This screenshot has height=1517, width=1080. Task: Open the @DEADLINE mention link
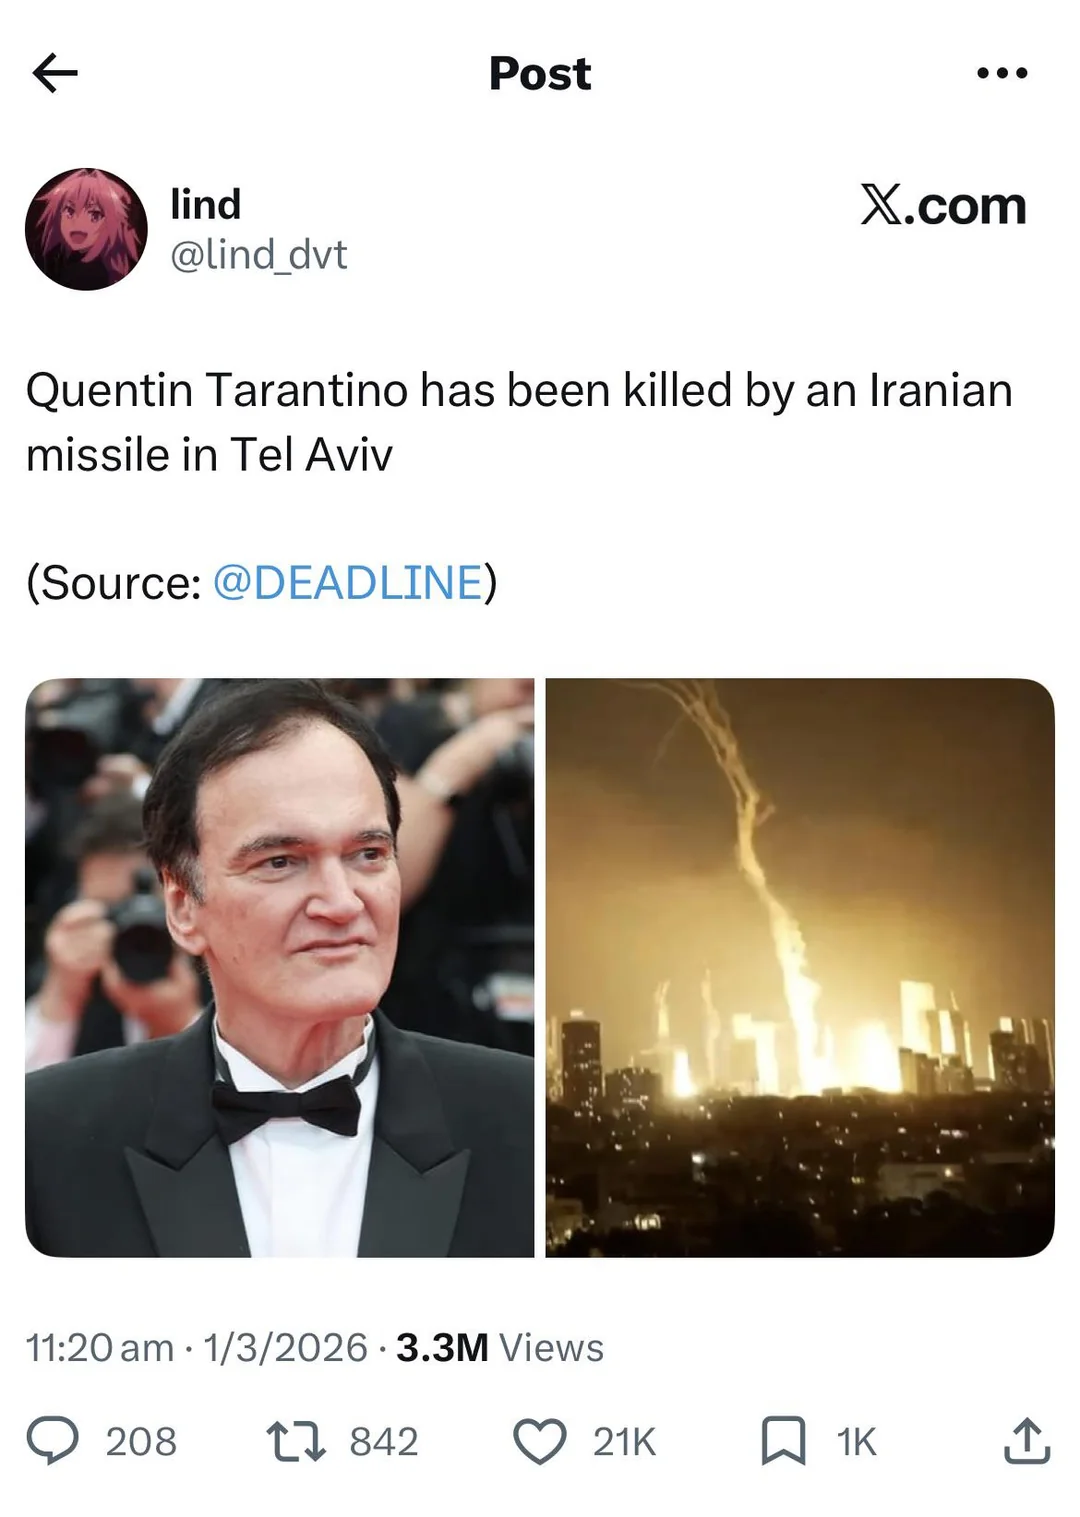(349, 582)
